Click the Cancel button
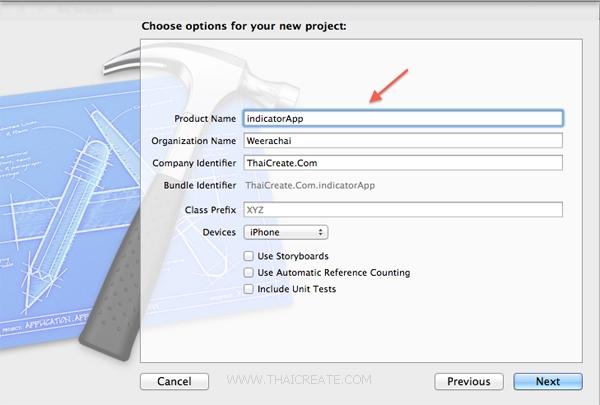 point(174,381)
